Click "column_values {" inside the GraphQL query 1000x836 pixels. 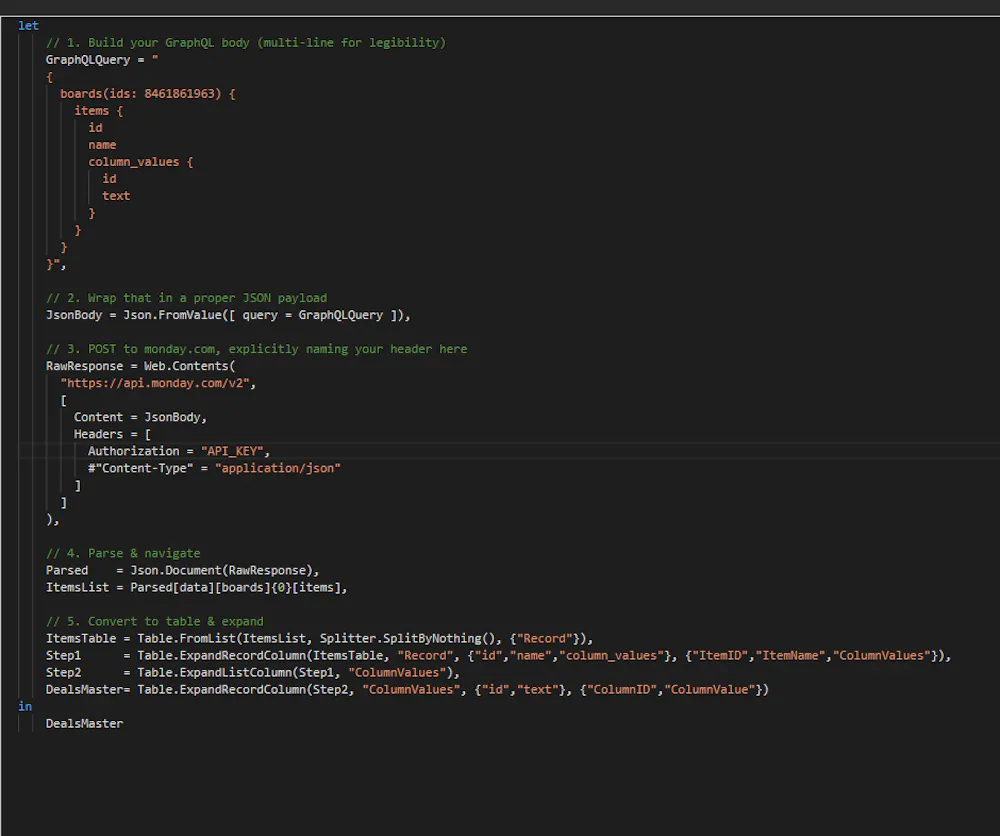pos(140,161)
